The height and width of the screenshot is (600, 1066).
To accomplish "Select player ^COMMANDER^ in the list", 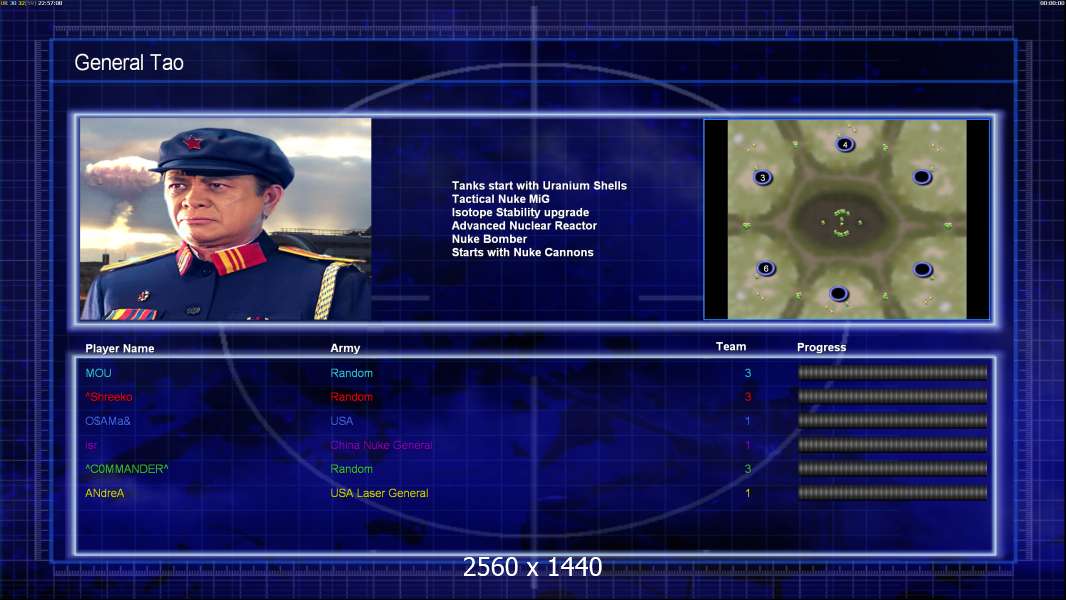I will [x=126, y=469].
